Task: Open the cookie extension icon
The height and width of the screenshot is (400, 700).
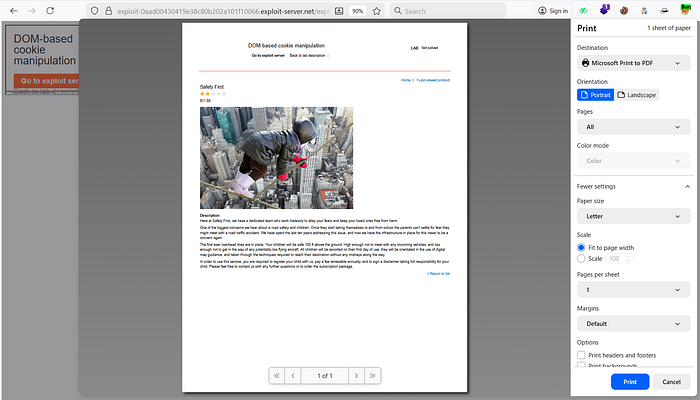Action: (x=624, y=10)
